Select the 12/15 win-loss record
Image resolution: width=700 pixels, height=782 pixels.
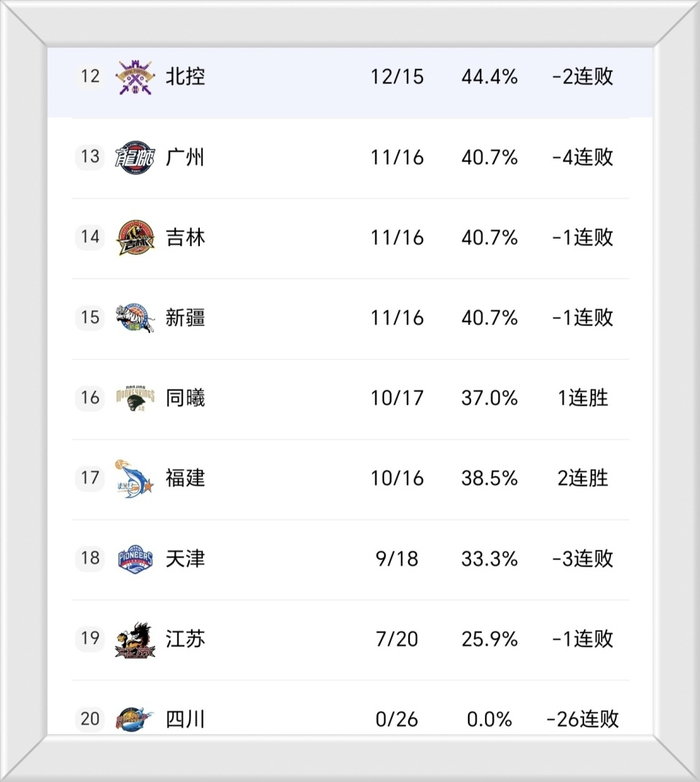(396, 76)
